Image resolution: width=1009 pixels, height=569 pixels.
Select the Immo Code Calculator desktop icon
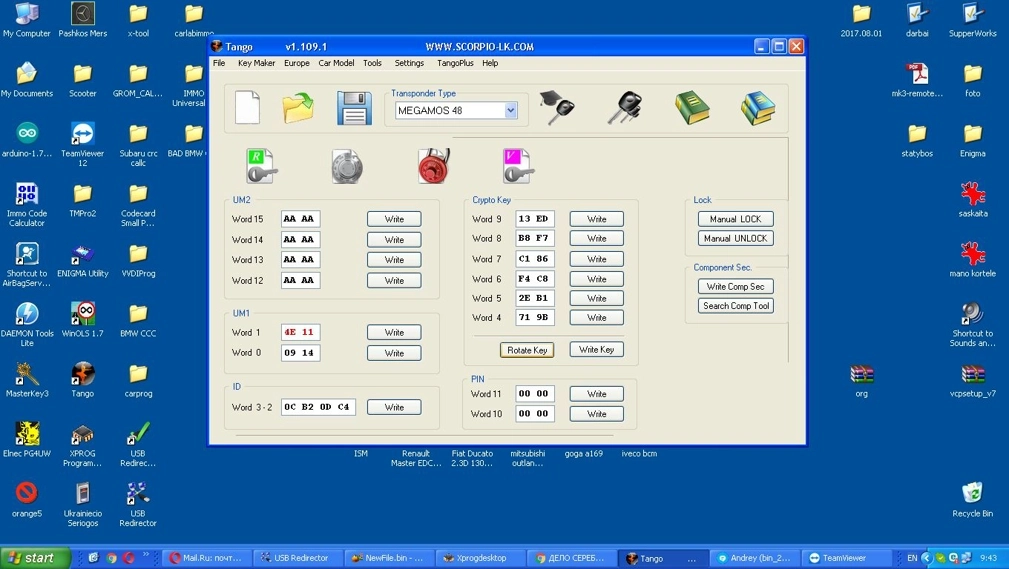tap(26, 205)
